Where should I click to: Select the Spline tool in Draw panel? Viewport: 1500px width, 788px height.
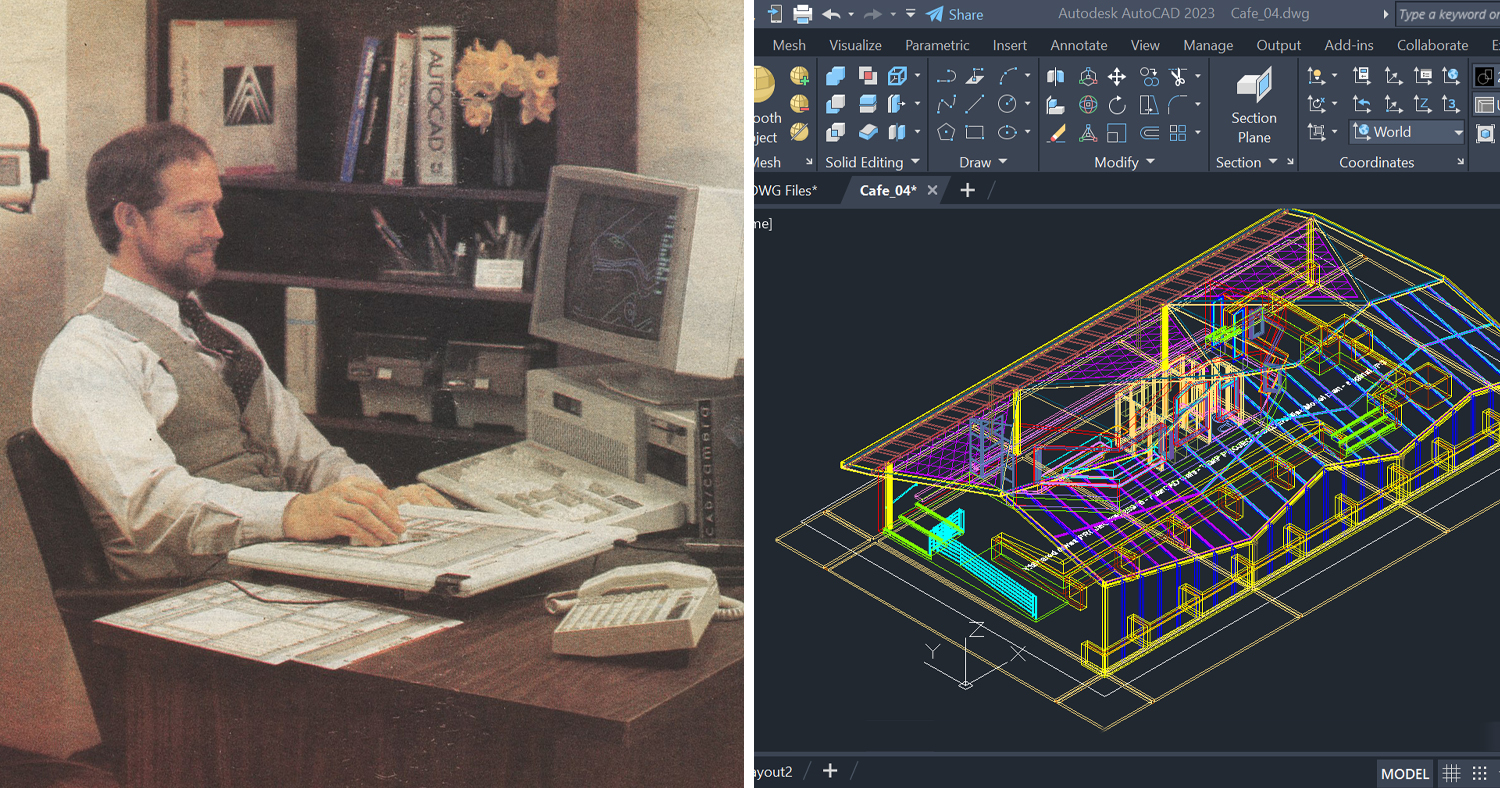(946, 104)
